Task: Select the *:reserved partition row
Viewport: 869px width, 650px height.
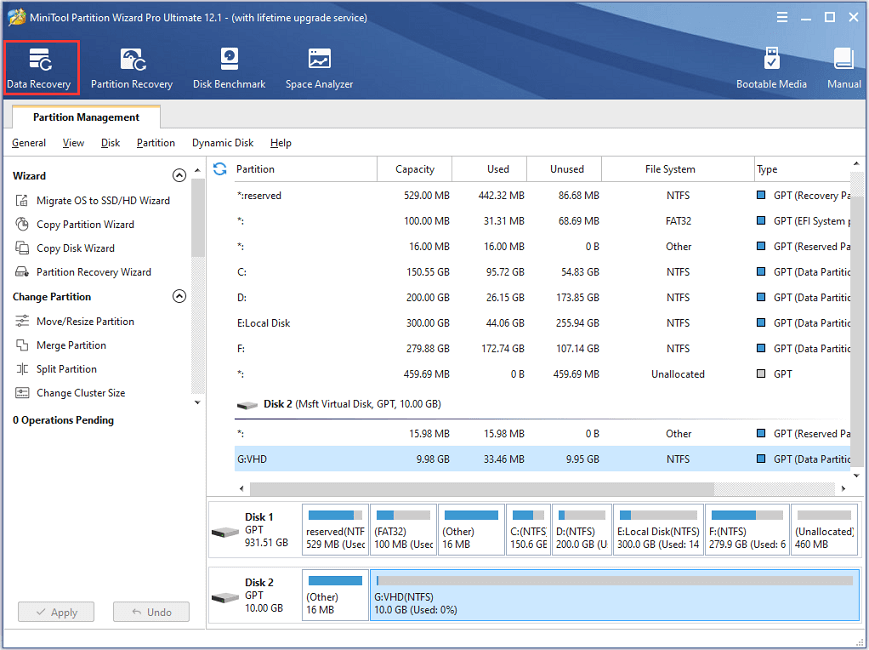Action: 543,196
